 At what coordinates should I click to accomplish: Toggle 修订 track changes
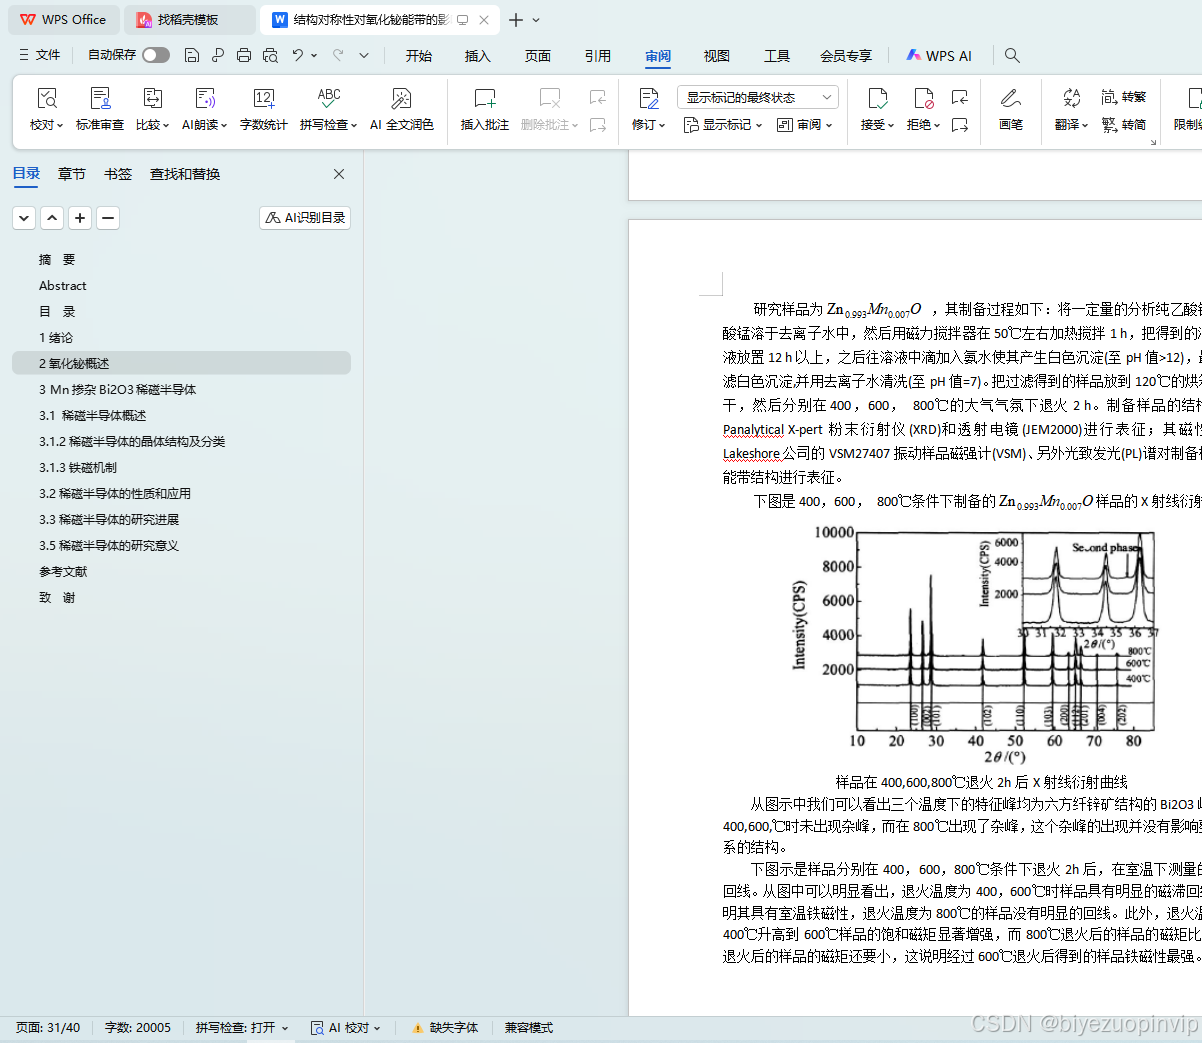tap(649, 109)
